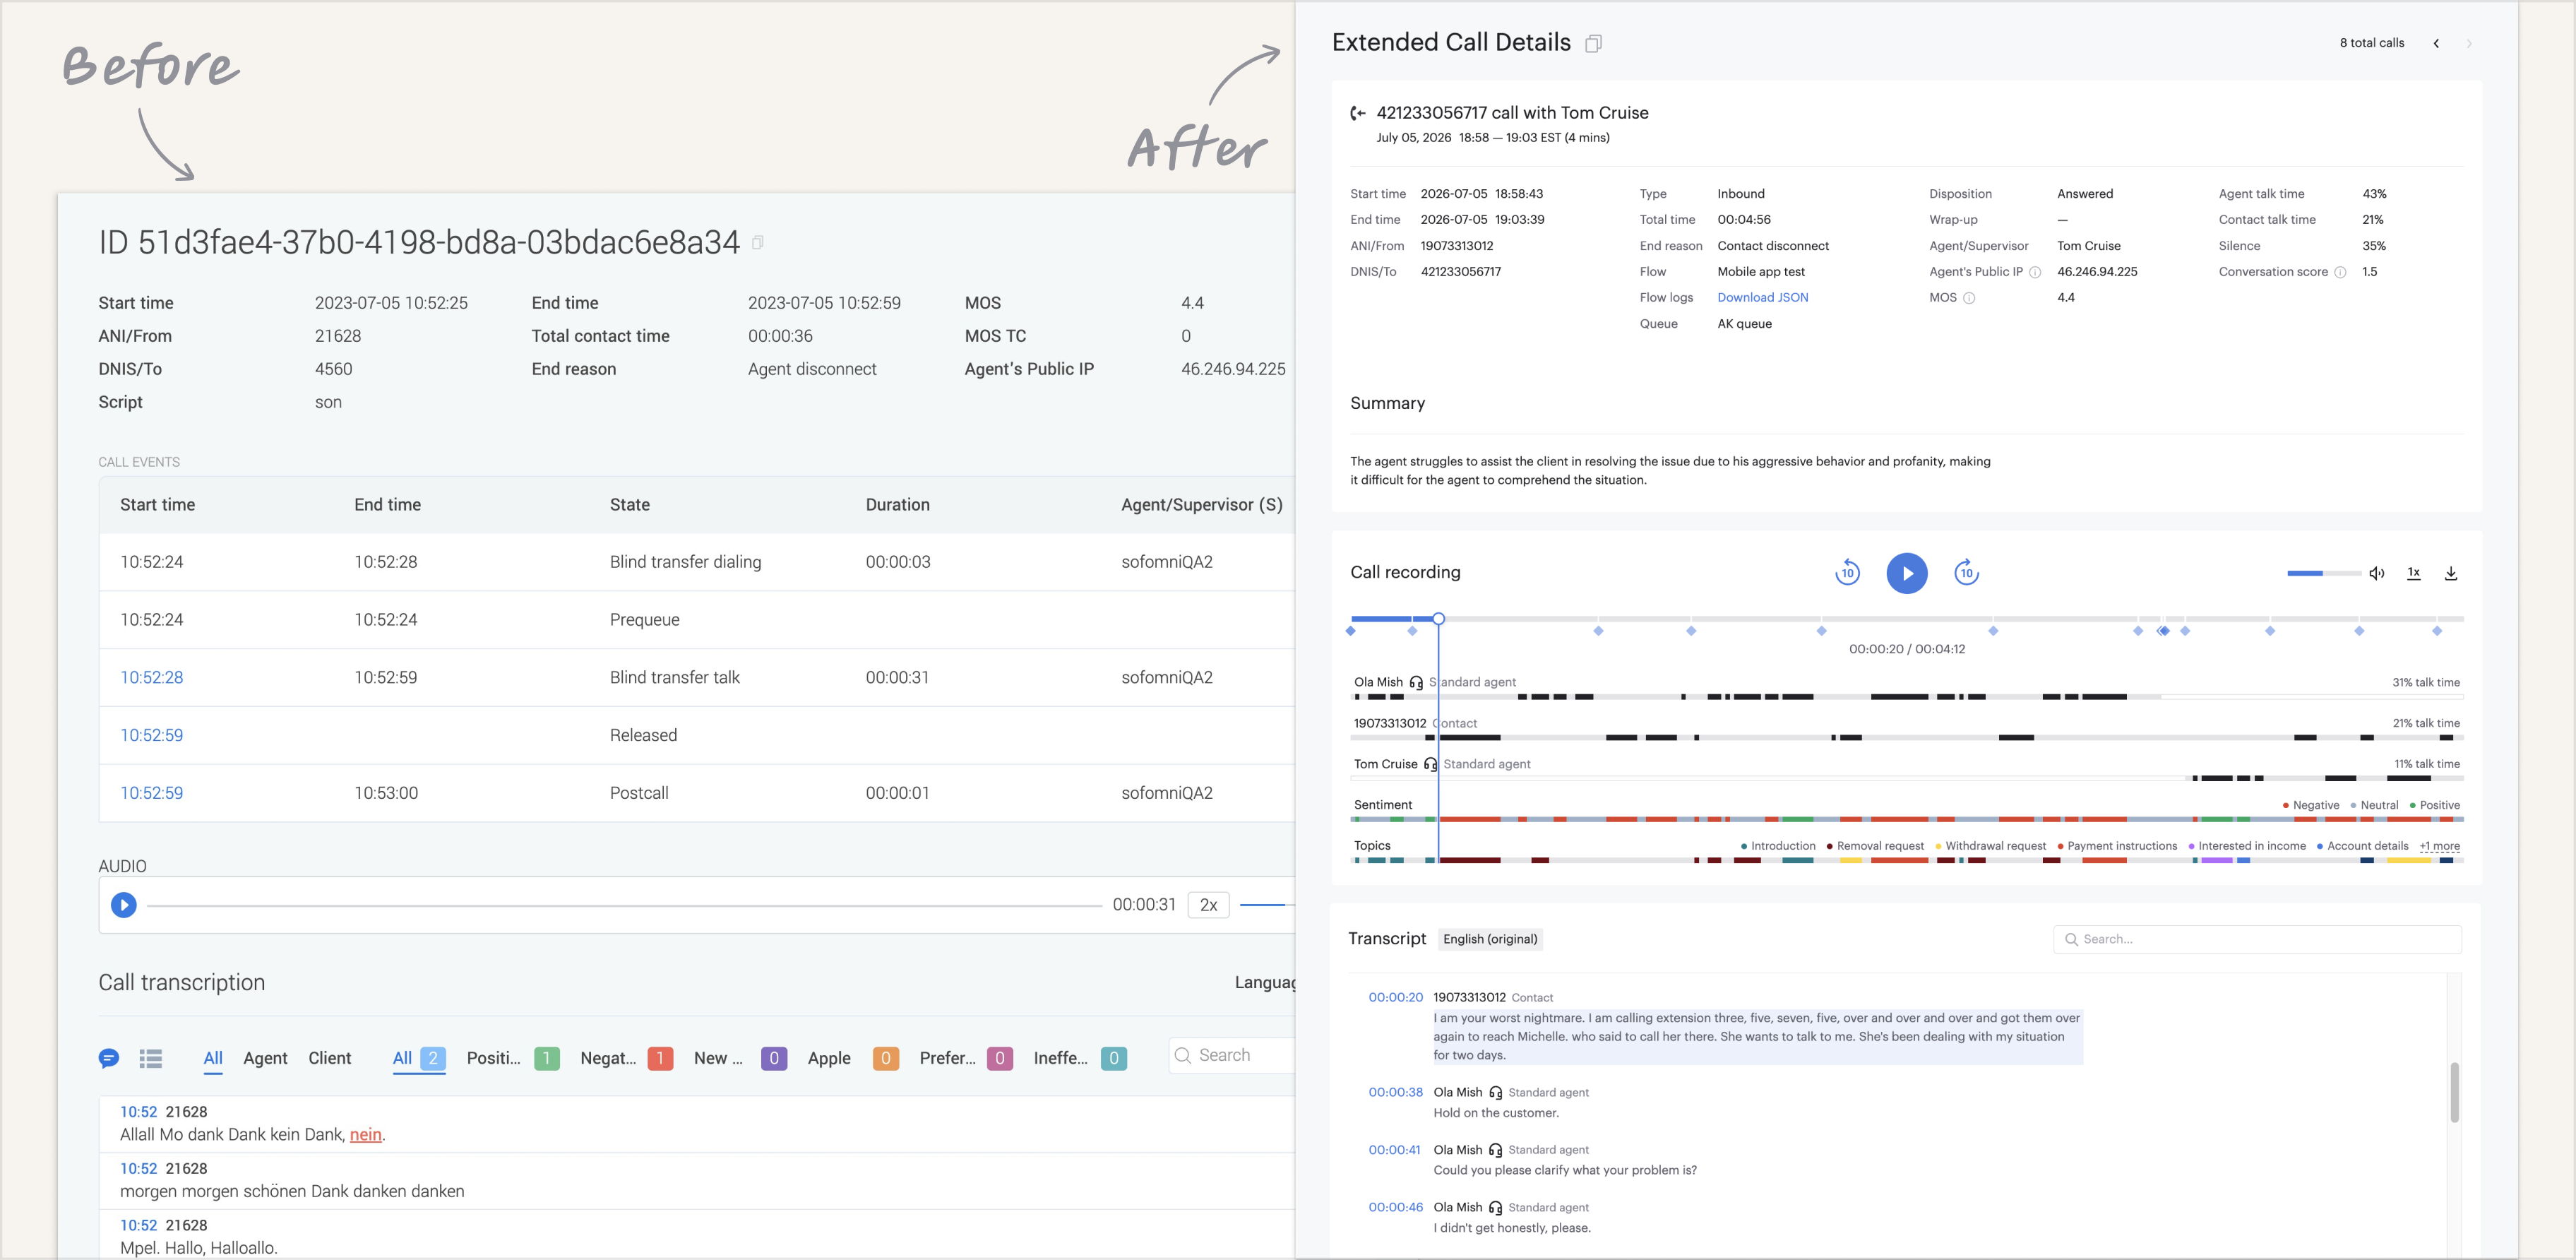Click the MOS info icon
The image size is (2576, 1260).
click(x=1969, y=298)
